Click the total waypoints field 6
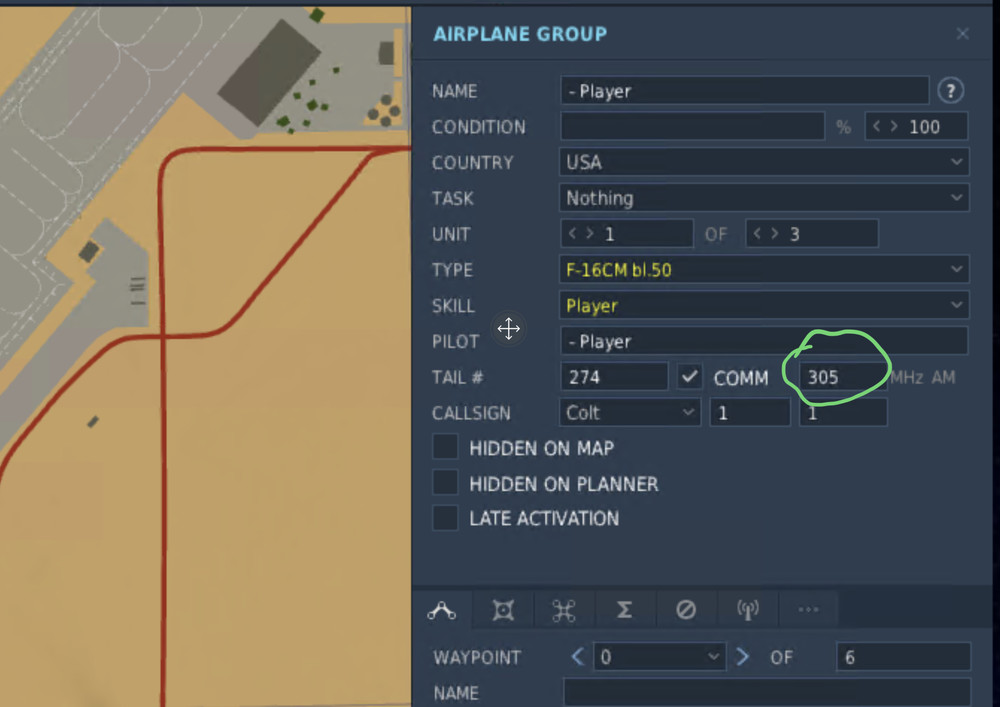Viewport: 1000px width, 707px height. (x=904, y=657)
